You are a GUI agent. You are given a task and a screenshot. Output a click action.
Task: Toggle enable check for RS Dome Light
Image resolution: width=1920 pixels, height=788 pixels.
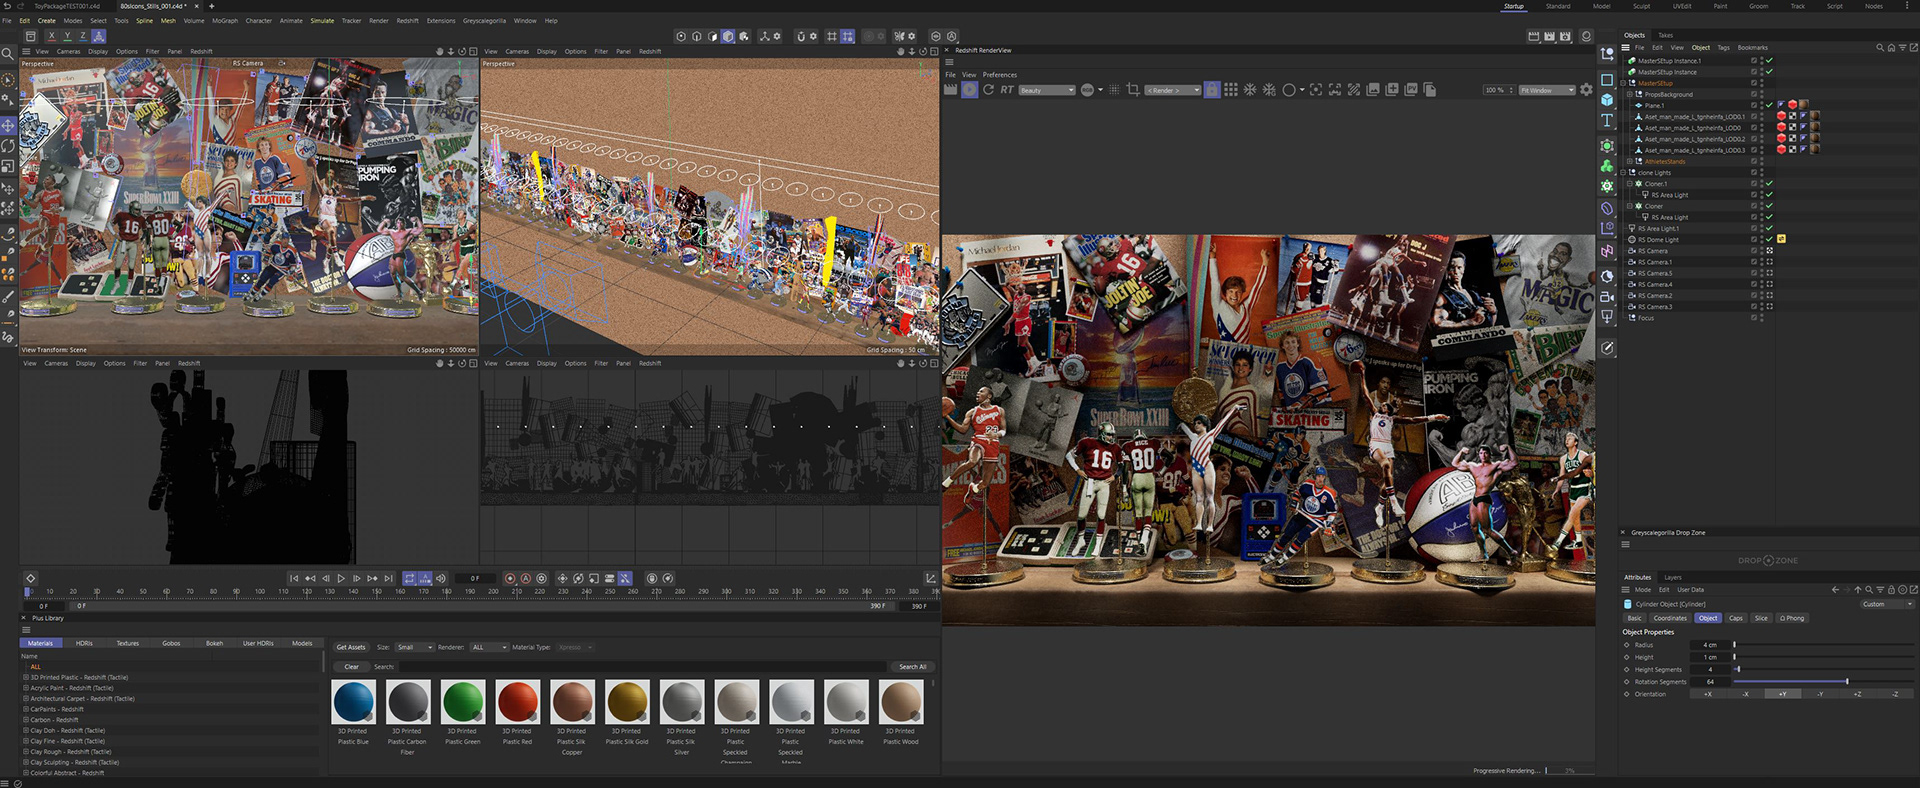click(x=1769, y=239)
